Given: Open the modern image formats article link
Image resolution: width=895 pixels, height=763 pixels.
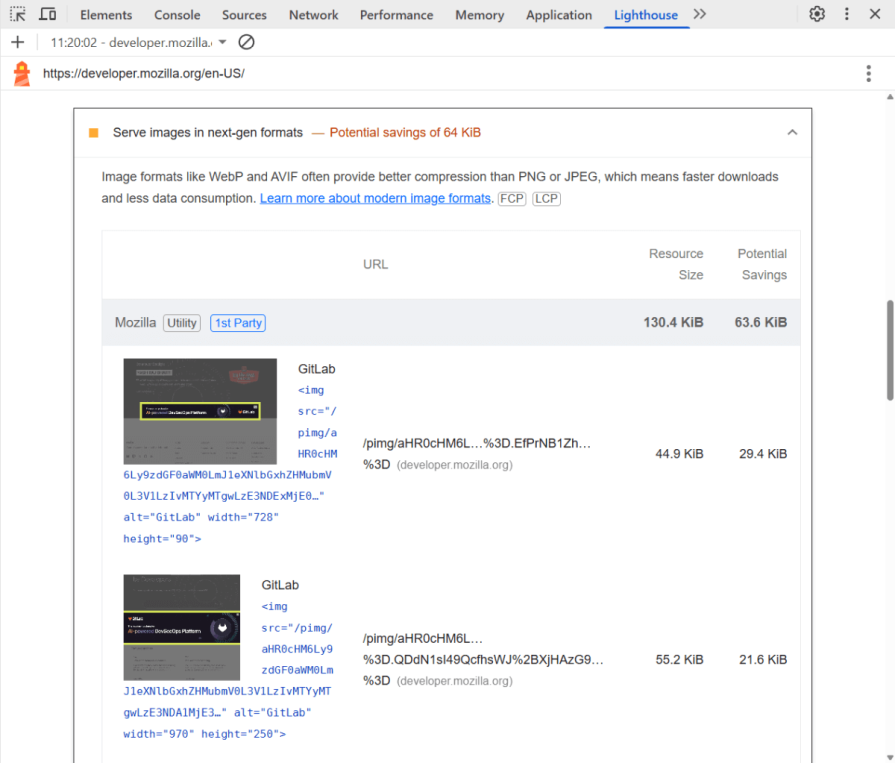Looking at the screenshot, I should coord(375,198).
